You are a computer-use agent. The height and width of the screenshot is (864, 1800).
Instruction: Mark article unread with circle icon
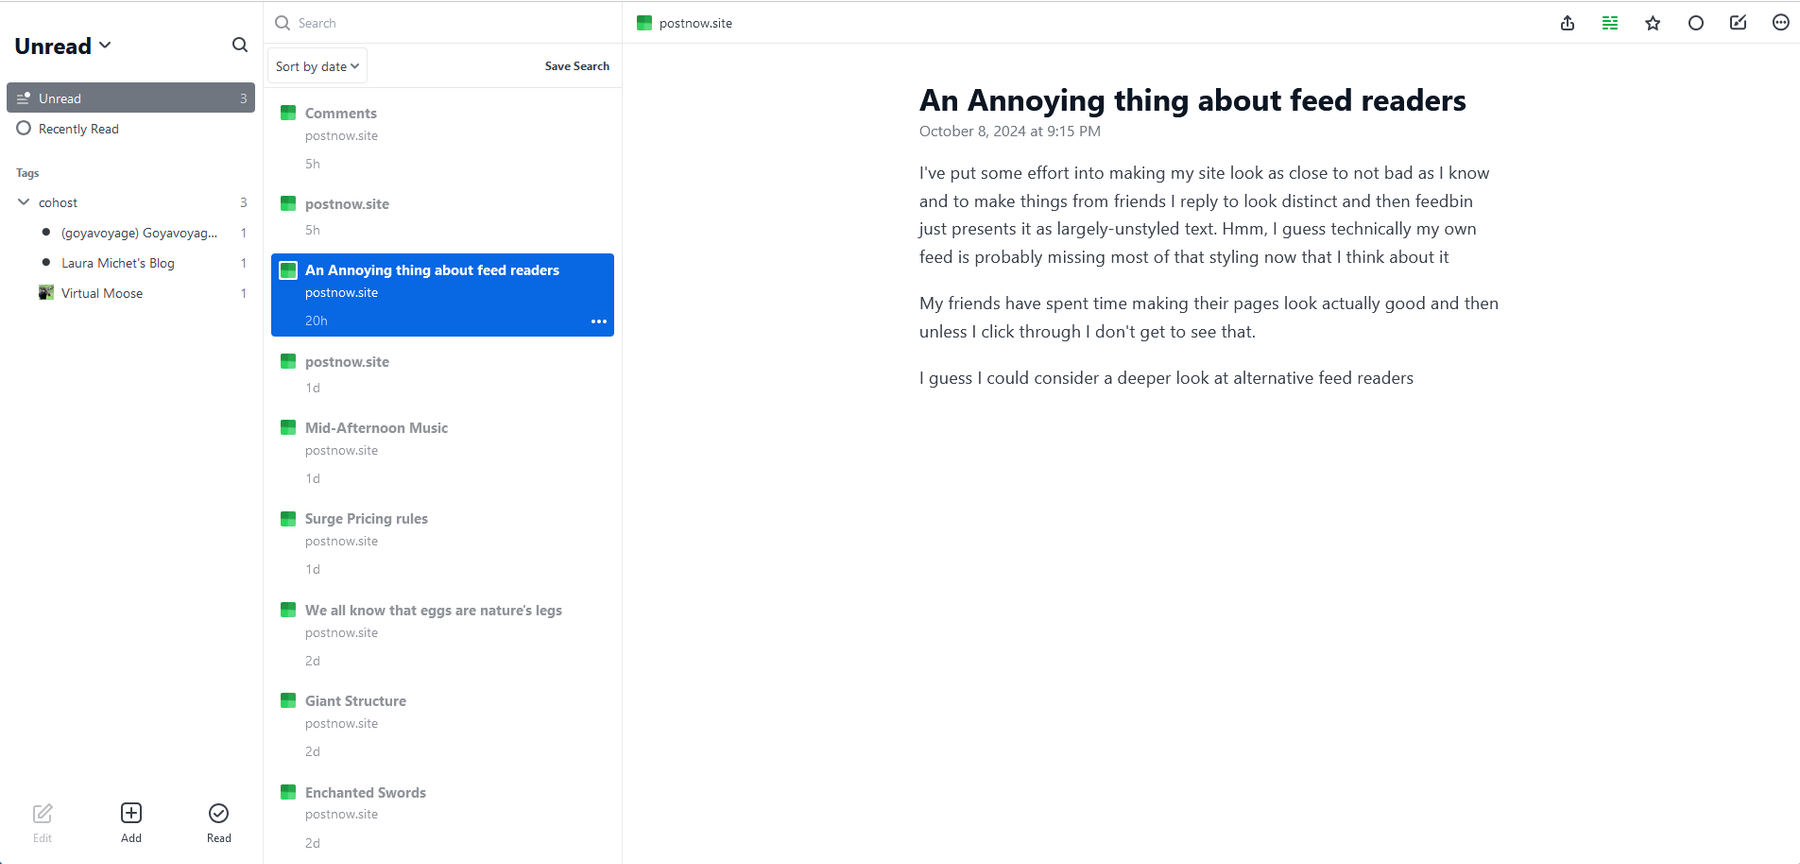pos(1696,23)
